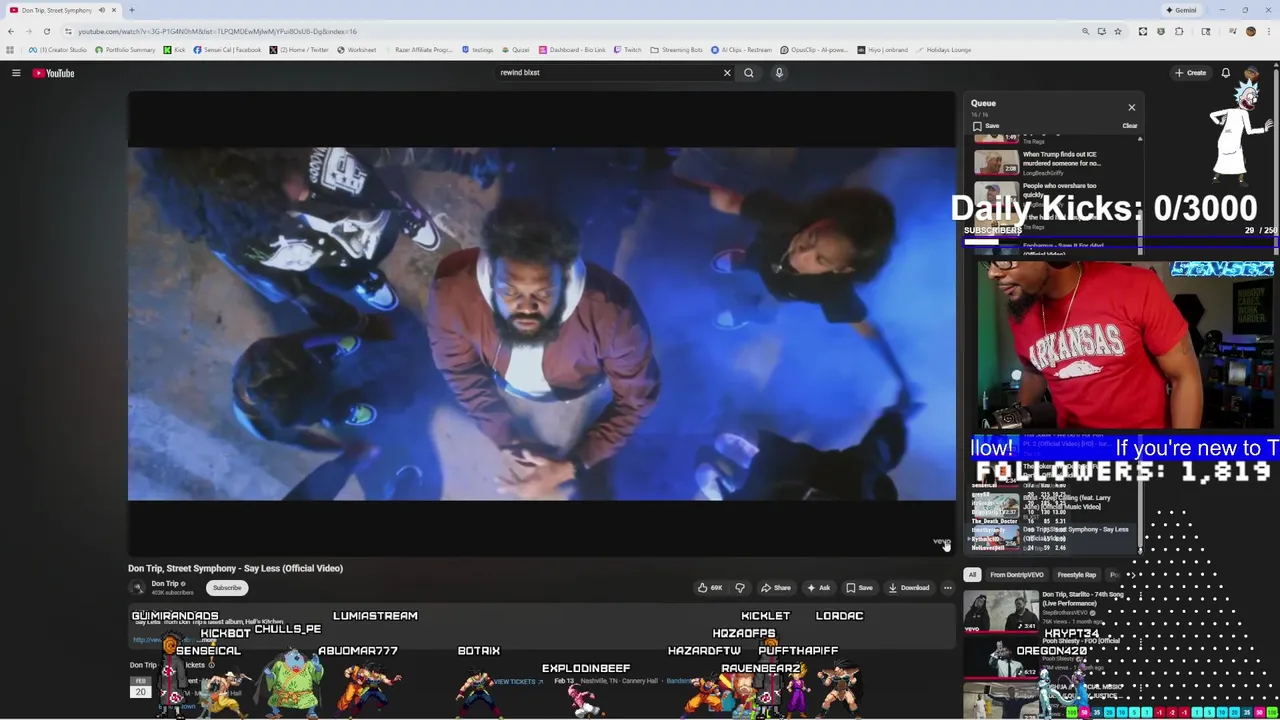
Task: Reload the page in the browser
Action: [x=46, y=31]
